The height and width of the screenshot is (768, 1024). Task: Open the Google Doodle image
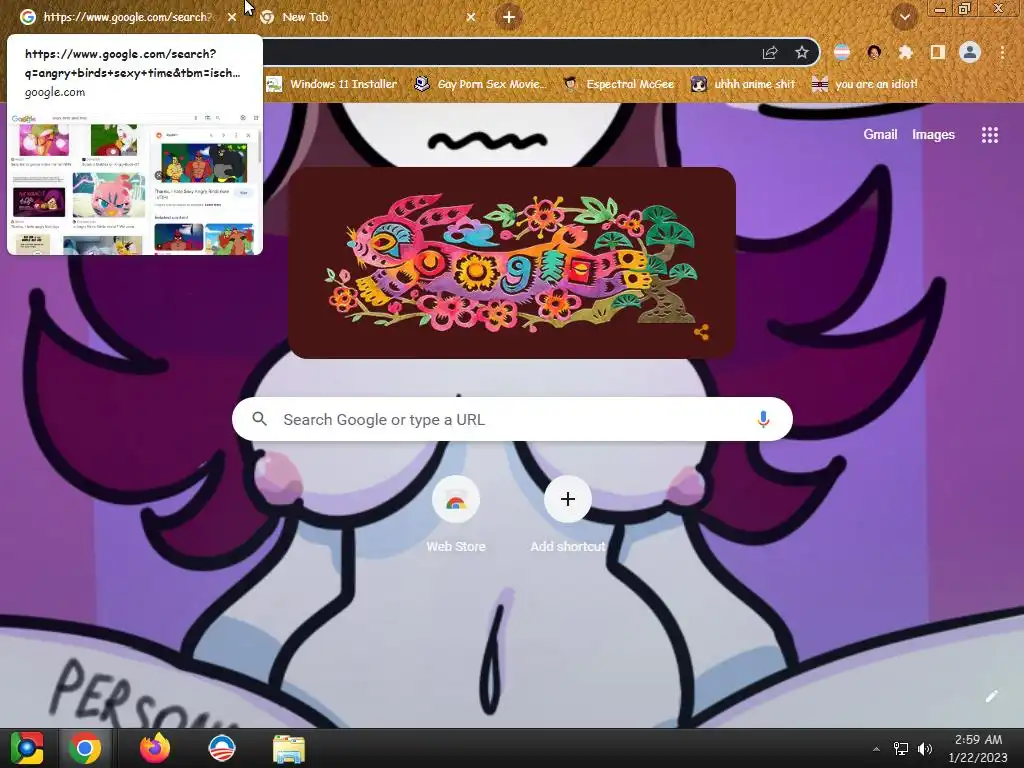512,263
